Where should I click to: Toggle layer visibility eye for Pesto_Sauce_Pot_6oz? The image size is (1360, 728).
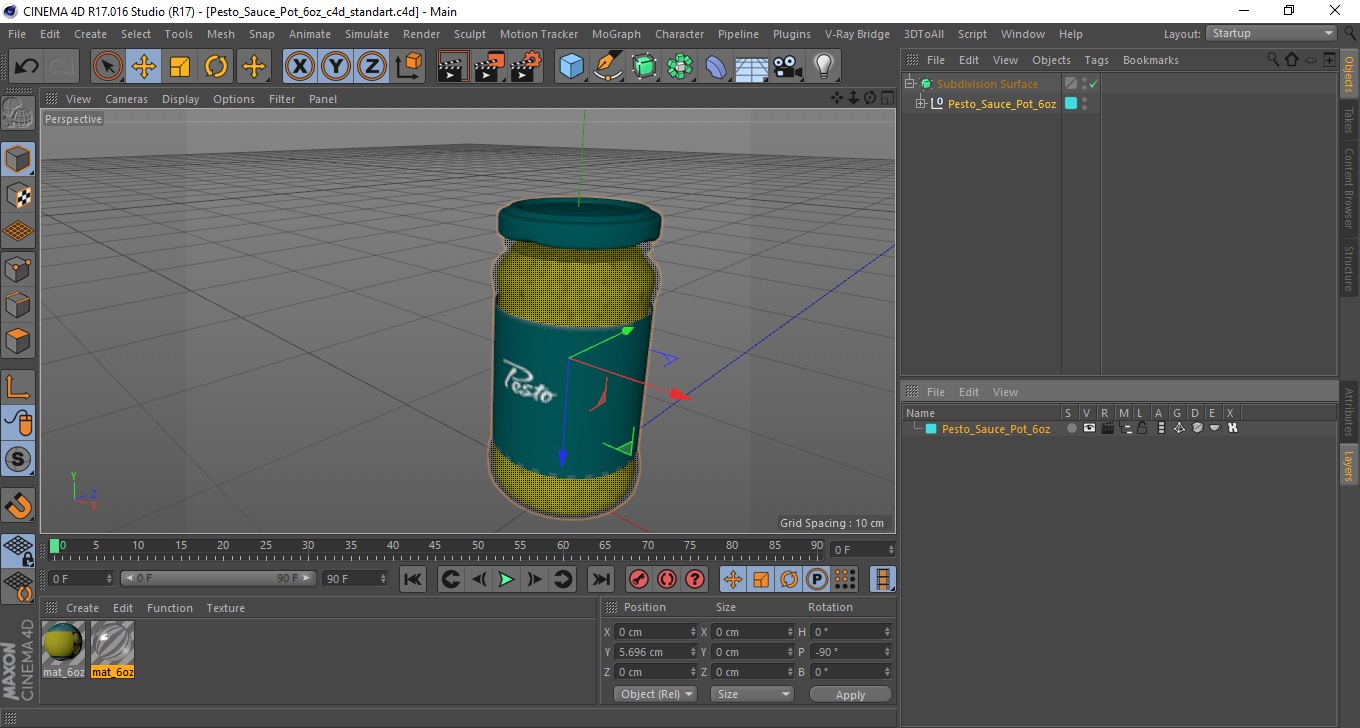coord(1088,428)
